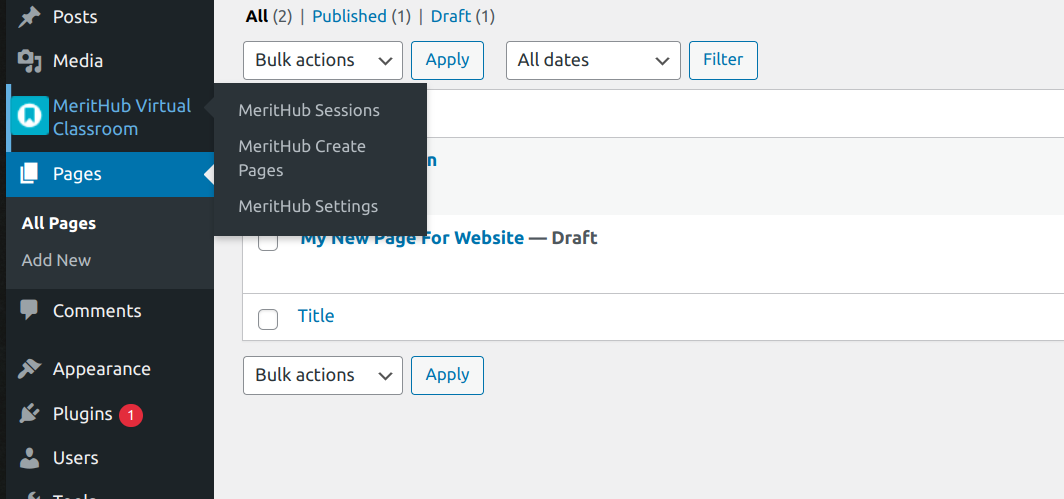The width and height of the screenshot is (1064, 499).
Task: Open Add New under Pages
Action: coord(56,260)
